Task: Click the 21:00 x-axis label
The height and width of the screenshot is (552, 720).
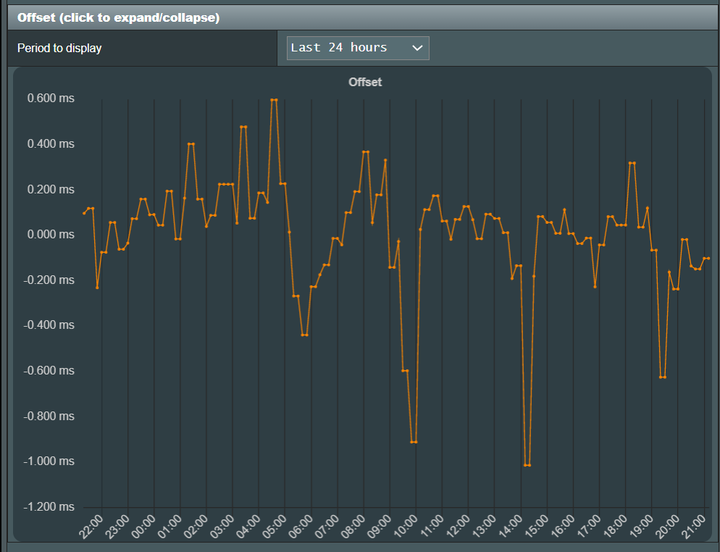Action: pyautogui.click(x=694, y=526)
